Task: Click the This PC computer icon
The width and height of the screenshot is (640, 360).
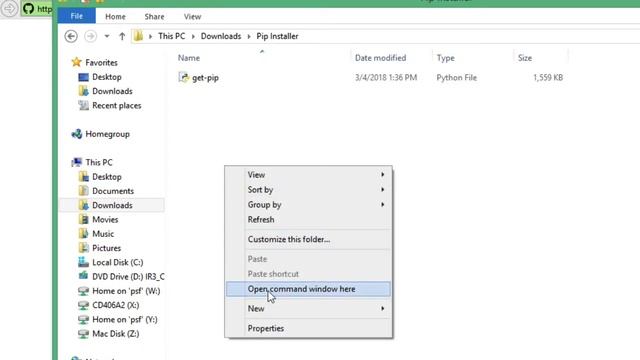Action: point(76,162)
